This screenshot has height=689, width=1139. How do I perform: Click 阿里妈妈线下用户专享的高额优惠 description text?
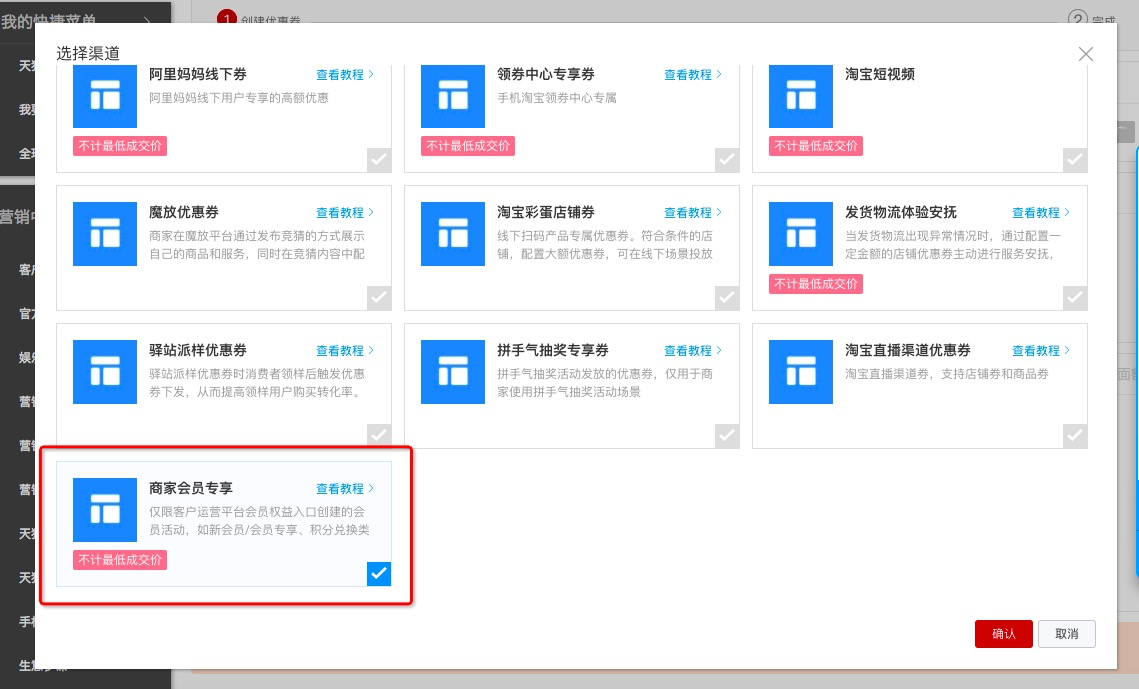tap(239, 98)
